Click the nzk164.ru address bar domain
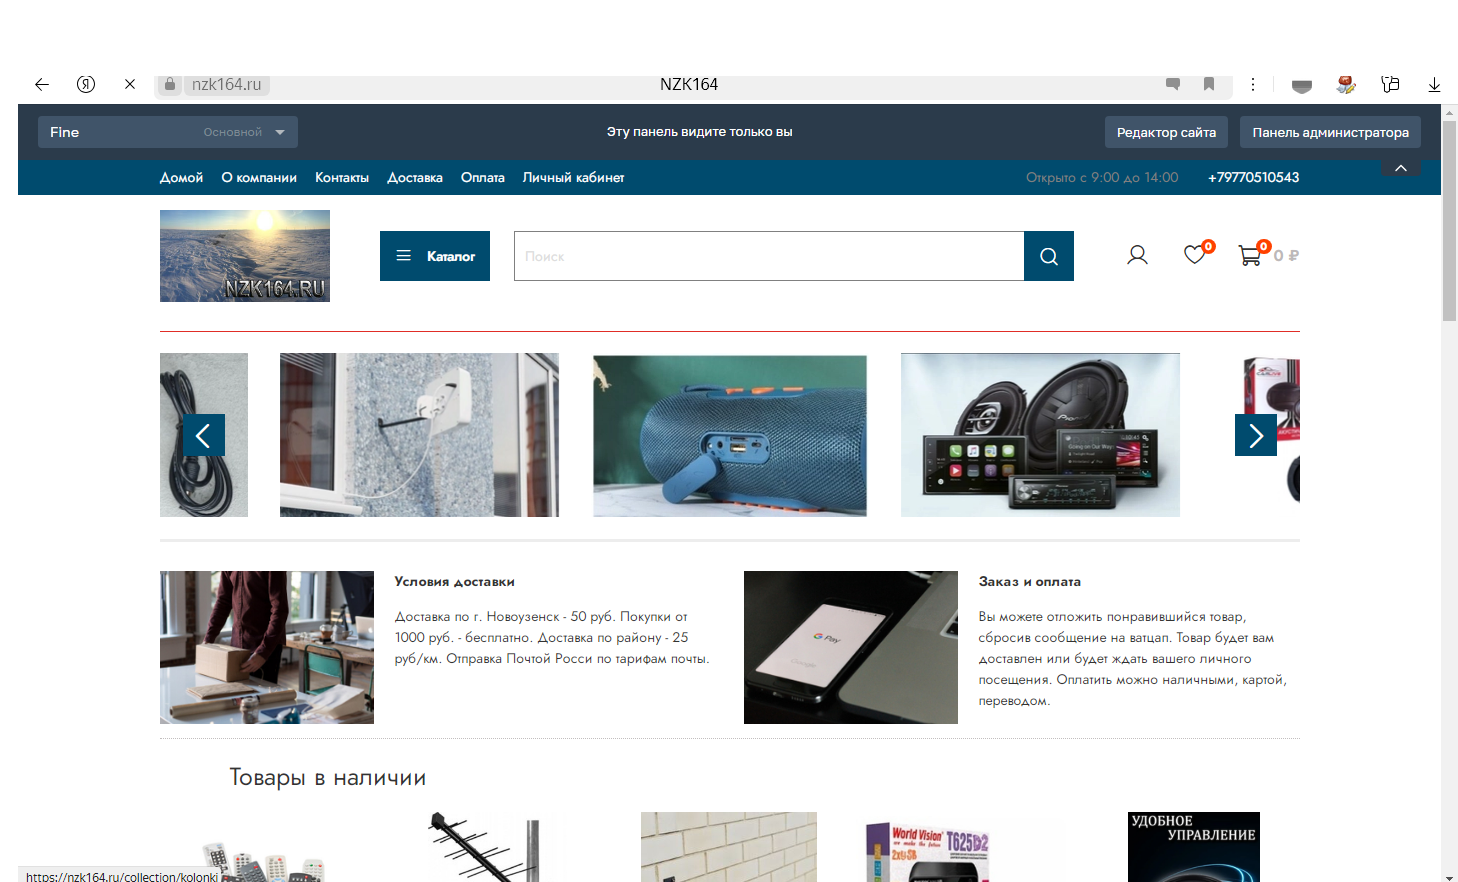Image resolution: width=1458 pixels, height=882 pixels. coord(227,85)
